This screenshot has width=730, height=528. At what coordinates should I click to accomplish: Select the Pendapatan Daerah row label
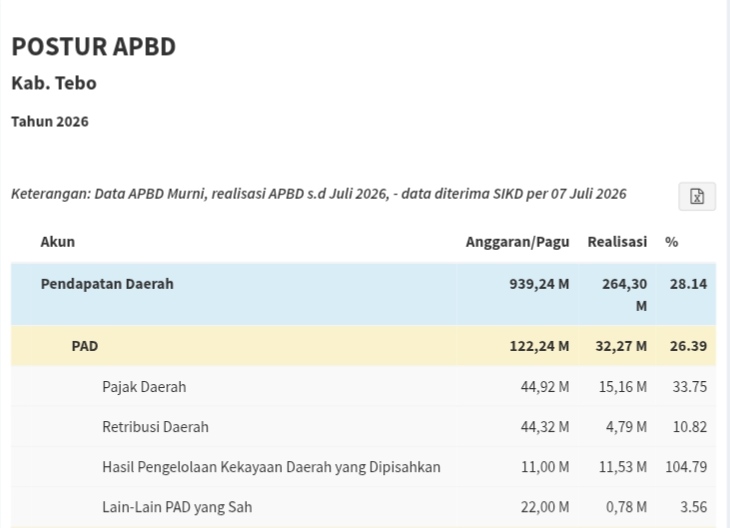(107, 284)
